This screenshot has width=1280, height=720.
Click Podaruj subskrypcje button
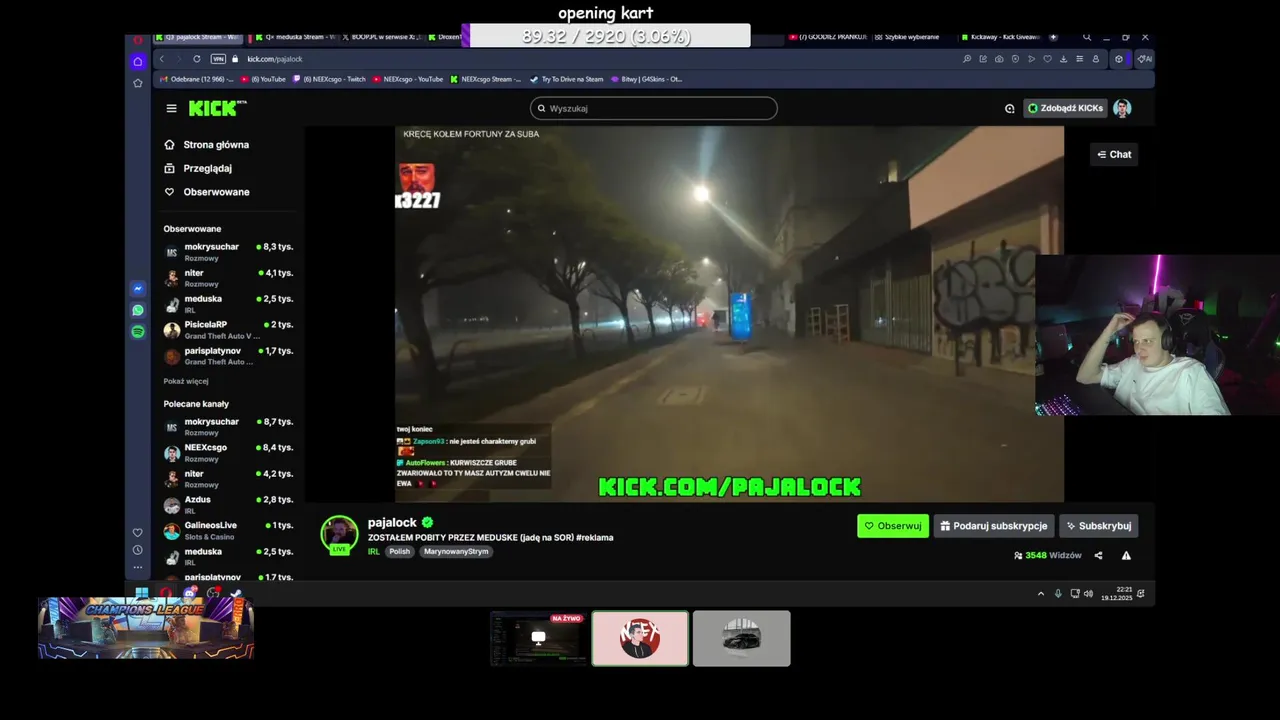coord(994,526)
